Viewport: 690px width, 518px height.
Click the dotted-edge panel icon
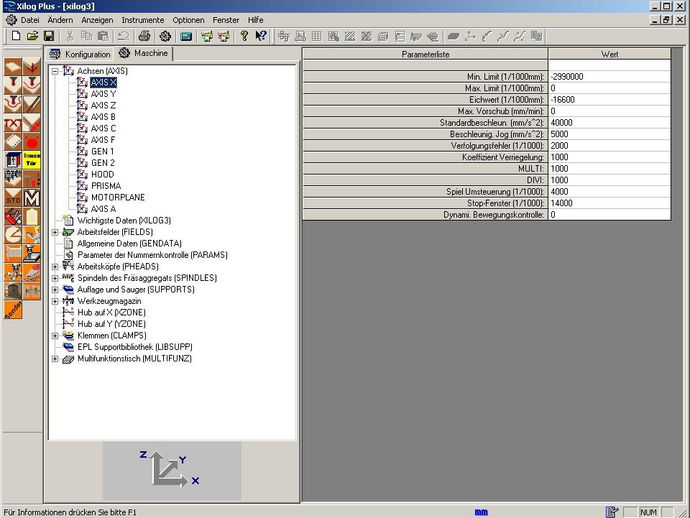click(13, 142)
